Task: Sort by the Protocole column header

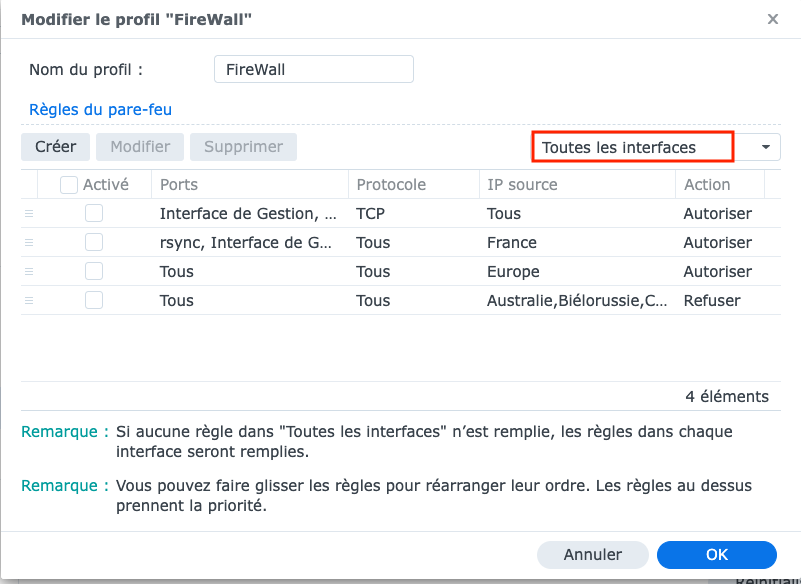Action: (414, 184)
